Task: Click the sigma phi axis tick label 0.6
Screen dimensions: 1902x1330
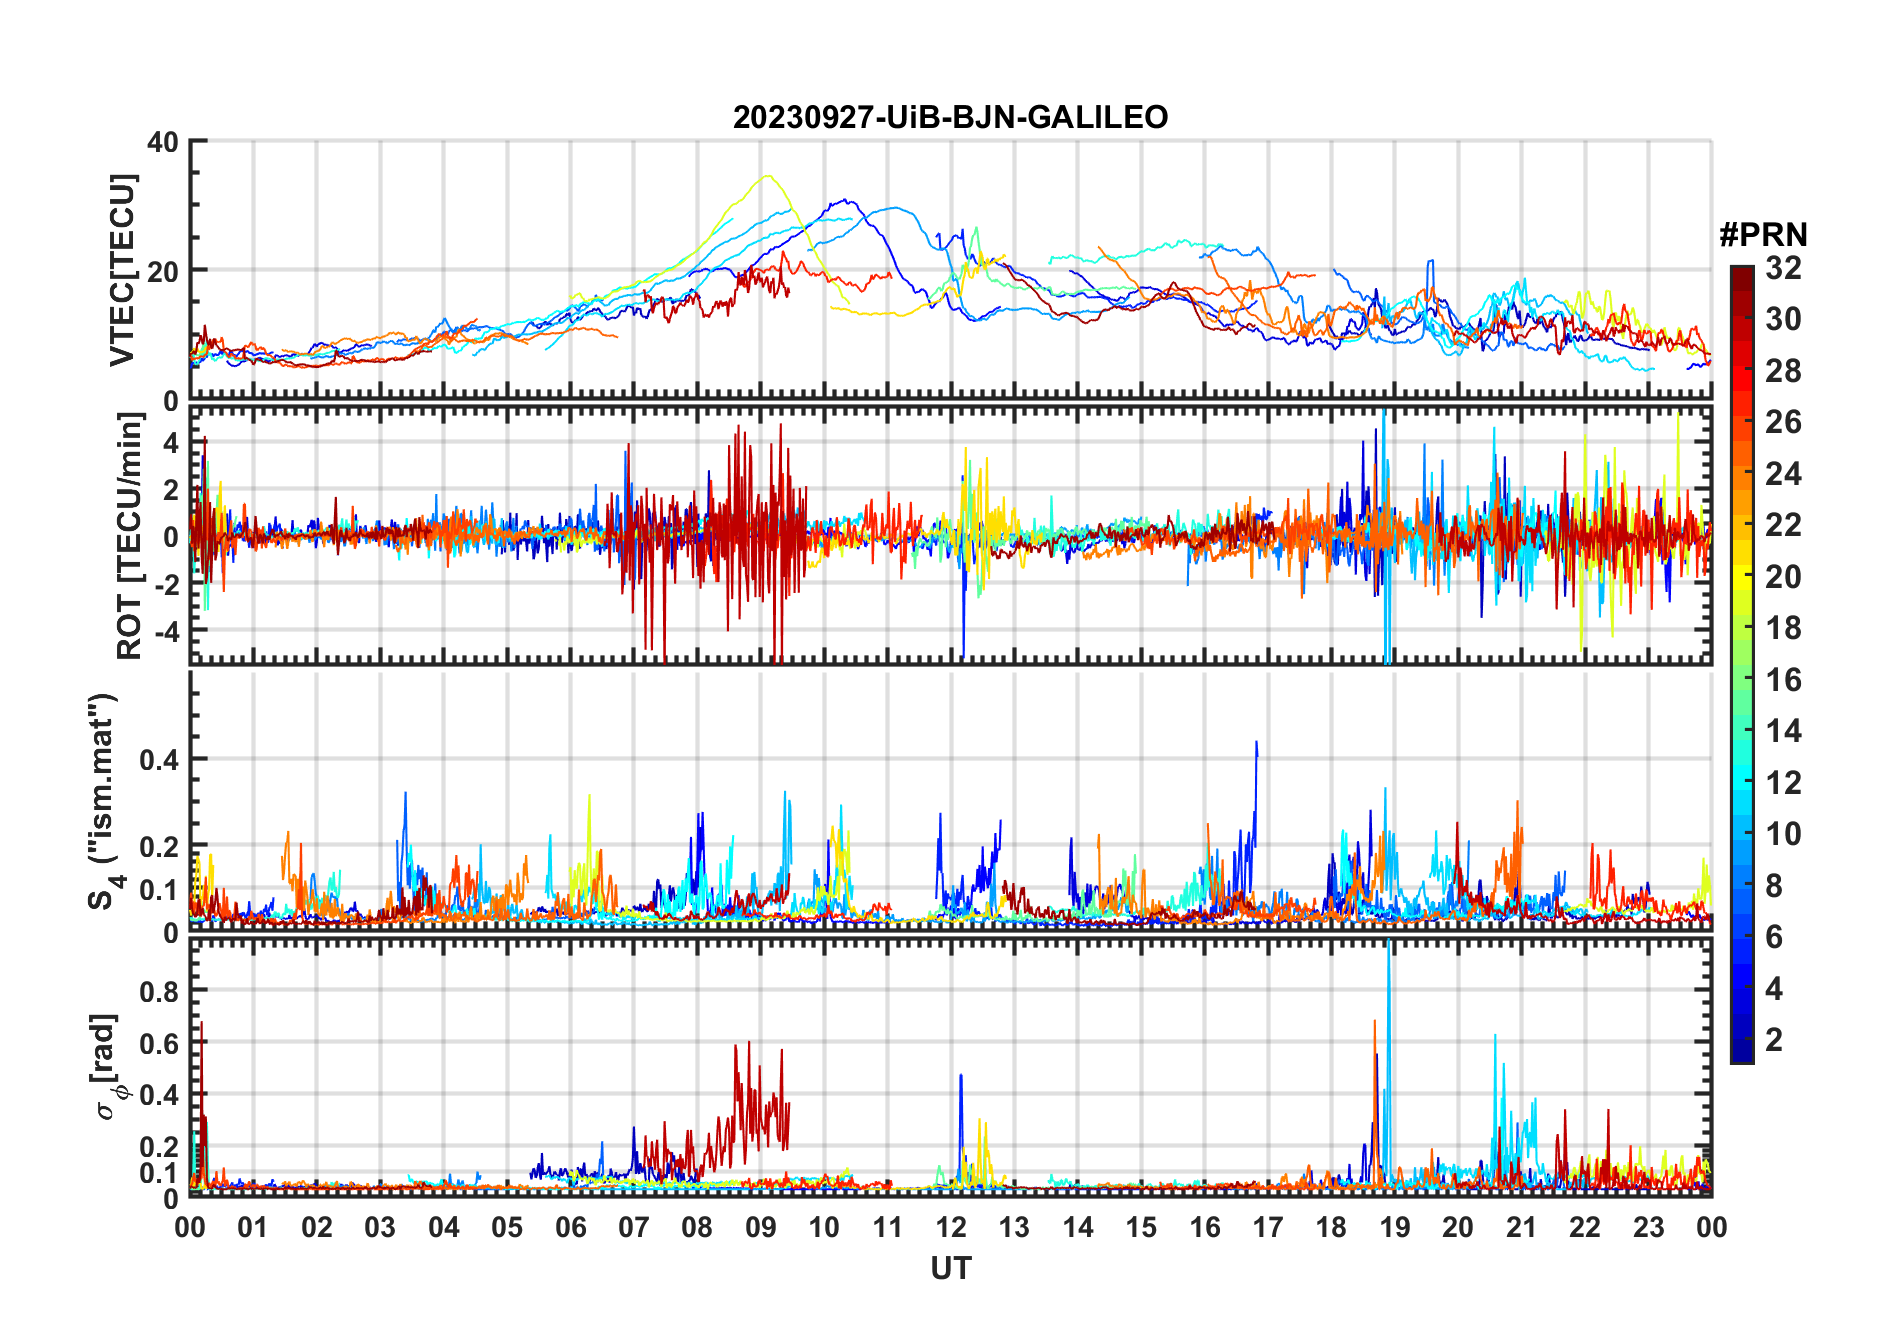Action: point(159,1043)
